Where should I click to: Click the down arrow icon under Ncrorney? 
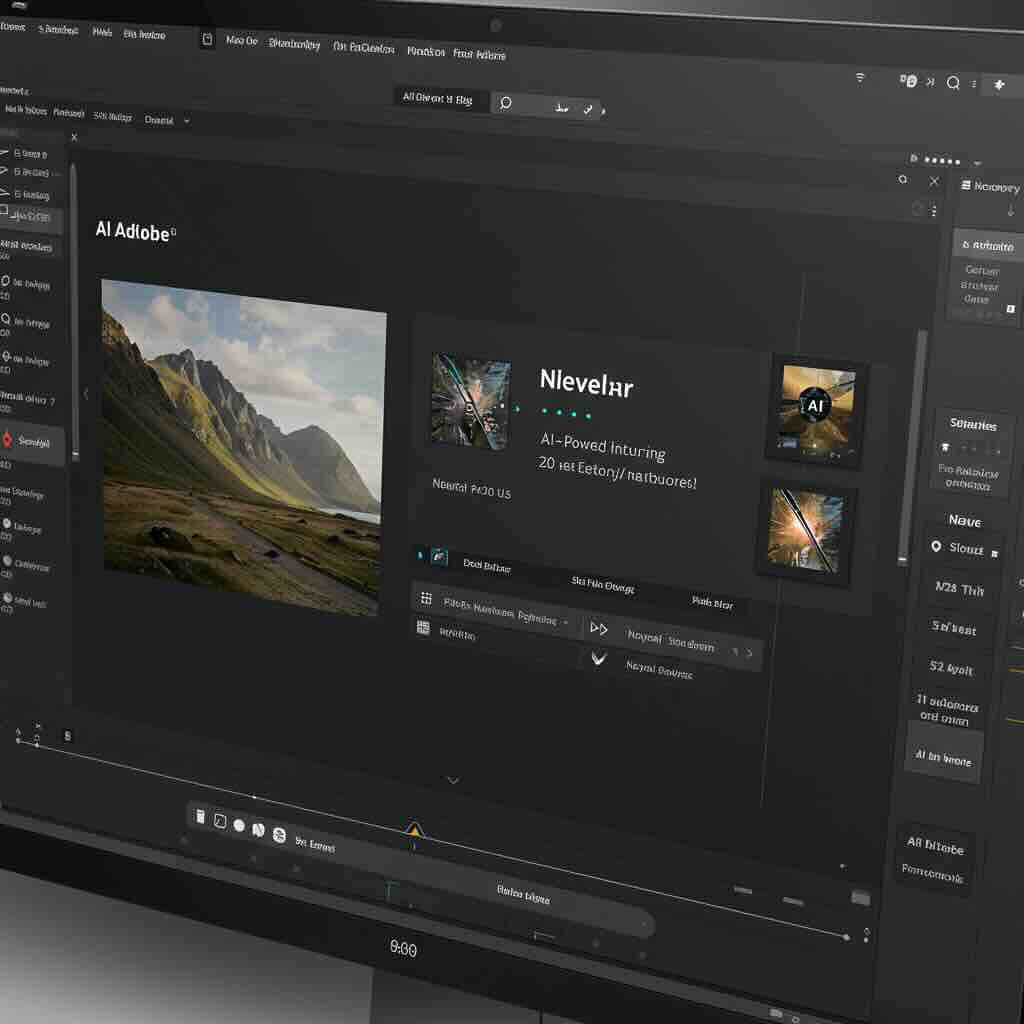click(x=1010, y=210)
